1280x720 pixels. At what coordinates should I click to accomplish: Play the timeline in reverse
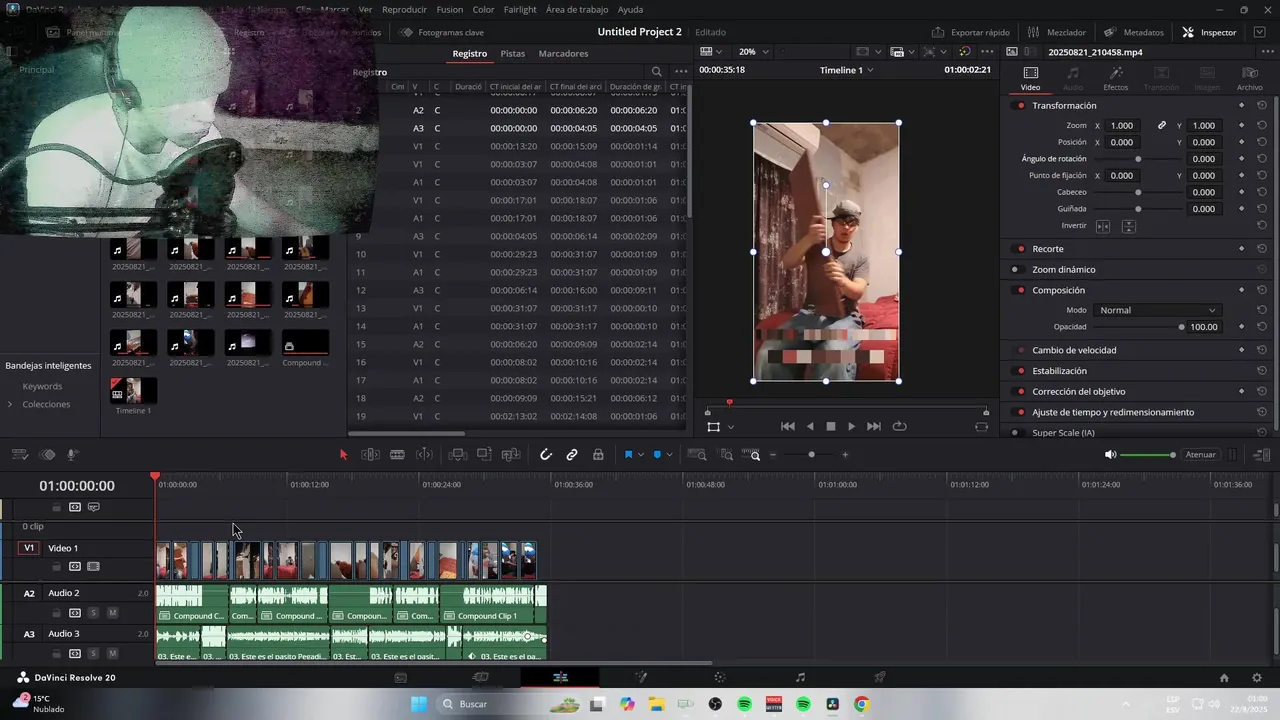pyautogui.click(x=810, y=426)
